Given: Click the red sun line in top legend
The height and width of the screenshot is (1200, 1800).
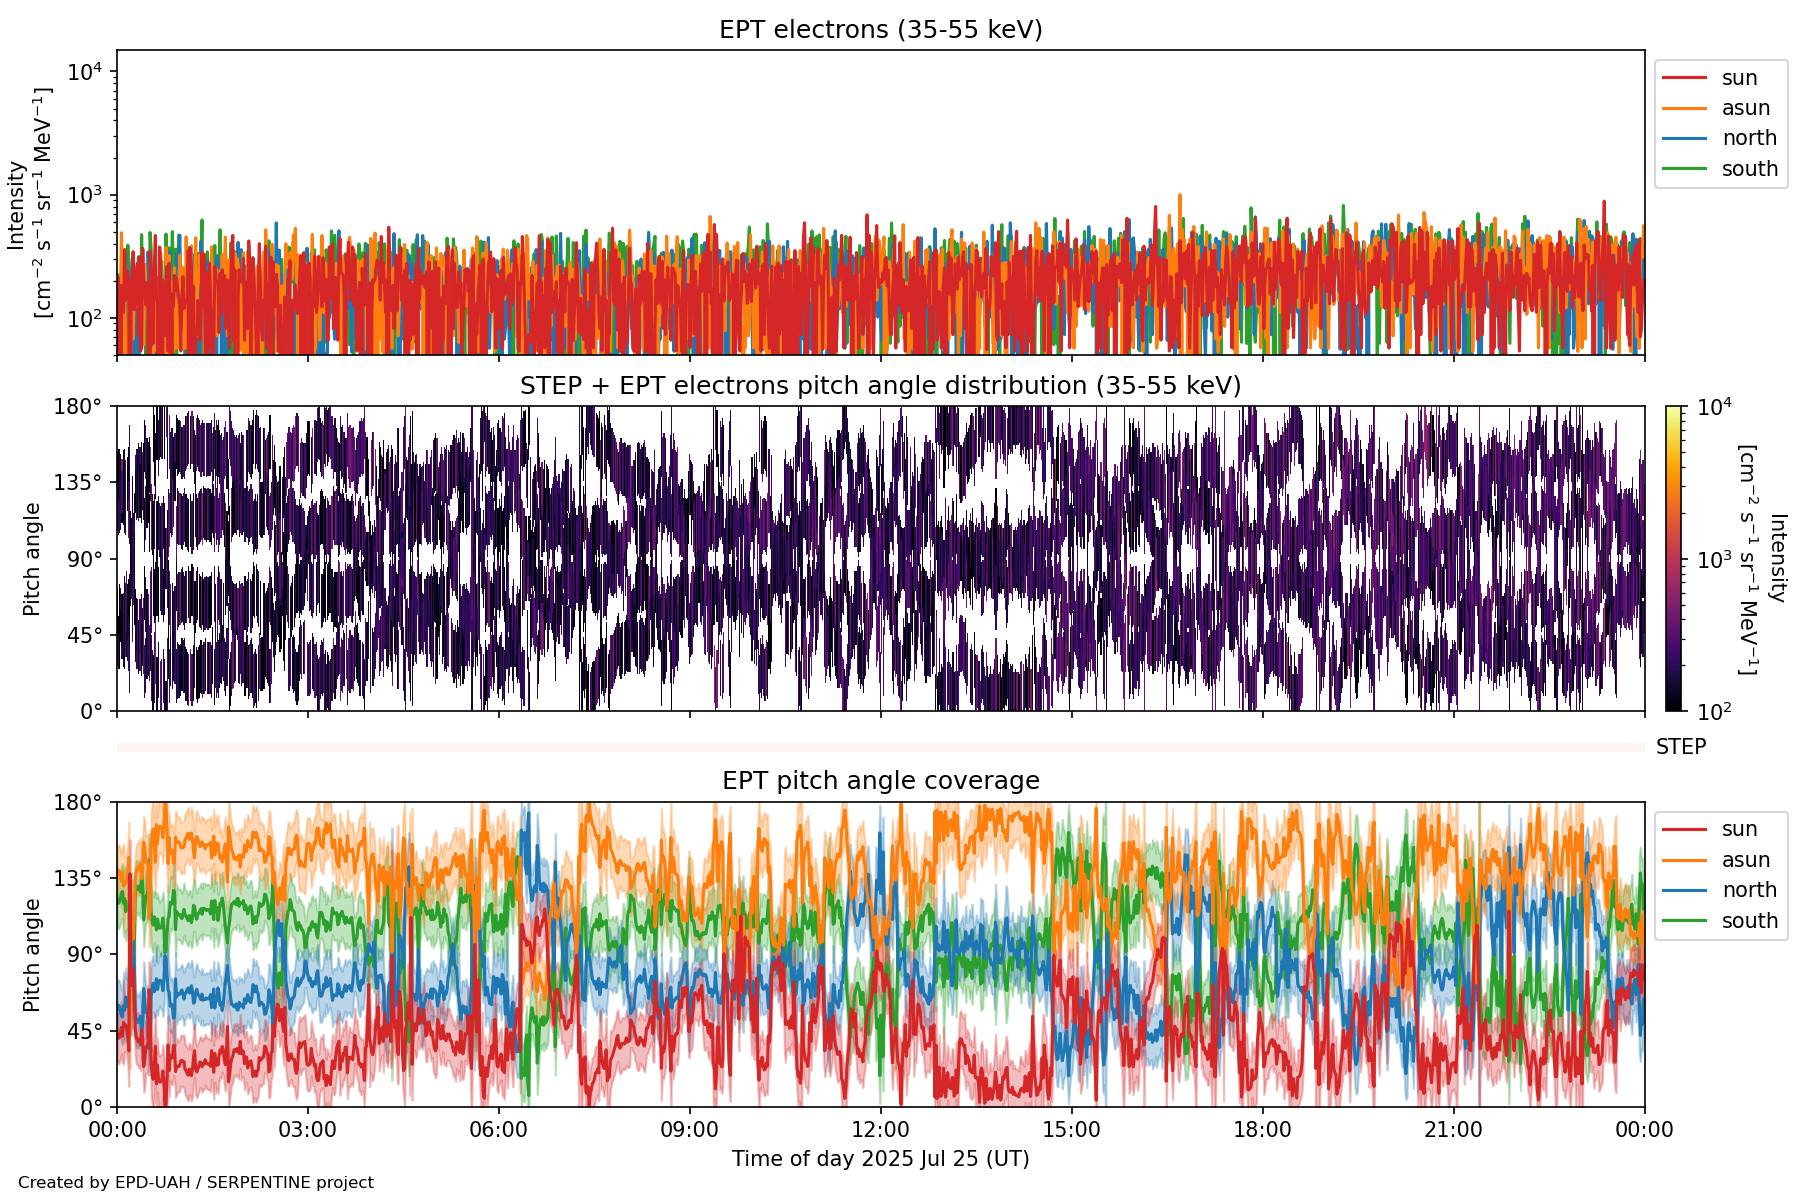Looking at the screenshot, I should click(1684, 78).
